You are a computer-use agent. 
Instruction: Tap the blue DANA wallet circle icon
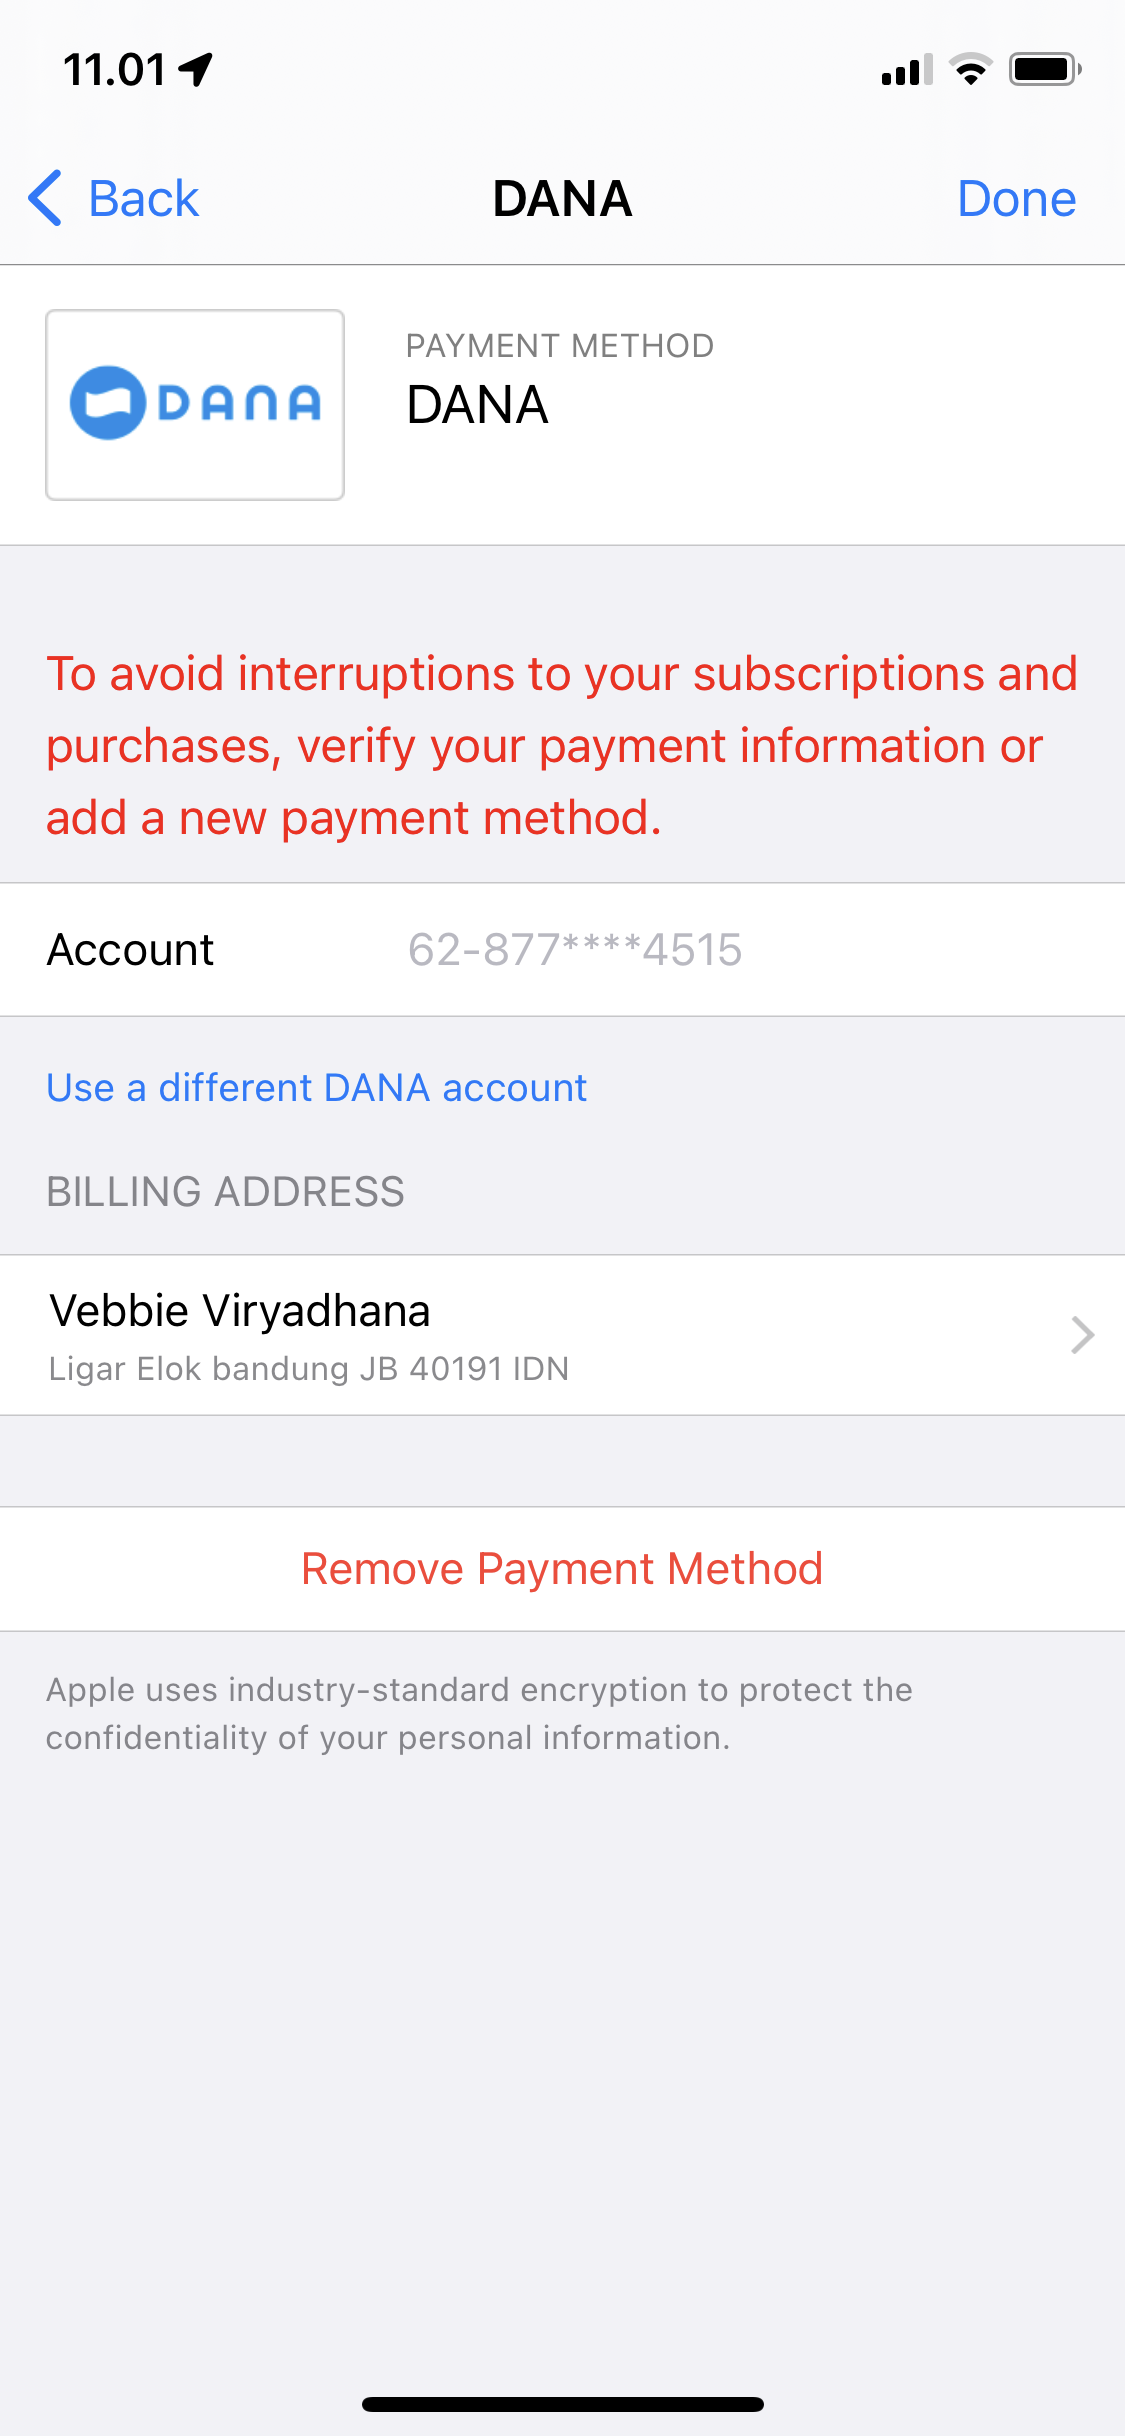107,403
